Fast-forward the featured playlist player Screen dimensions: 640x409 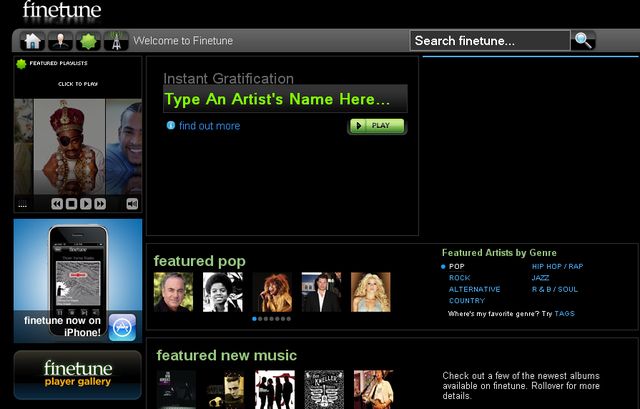pos(100,204)
